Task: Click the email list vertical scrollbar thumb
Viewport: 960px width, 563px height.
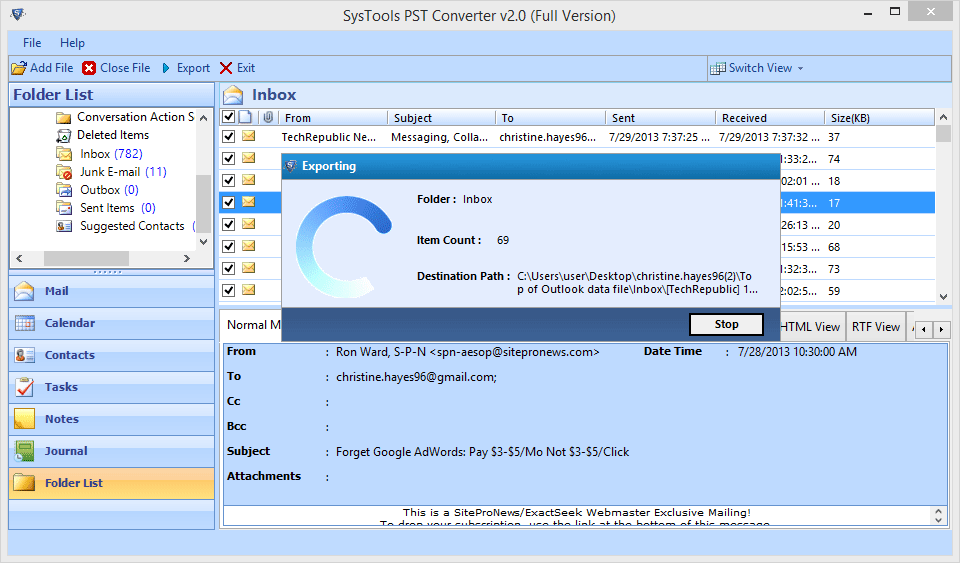Action: pos(943,133)
